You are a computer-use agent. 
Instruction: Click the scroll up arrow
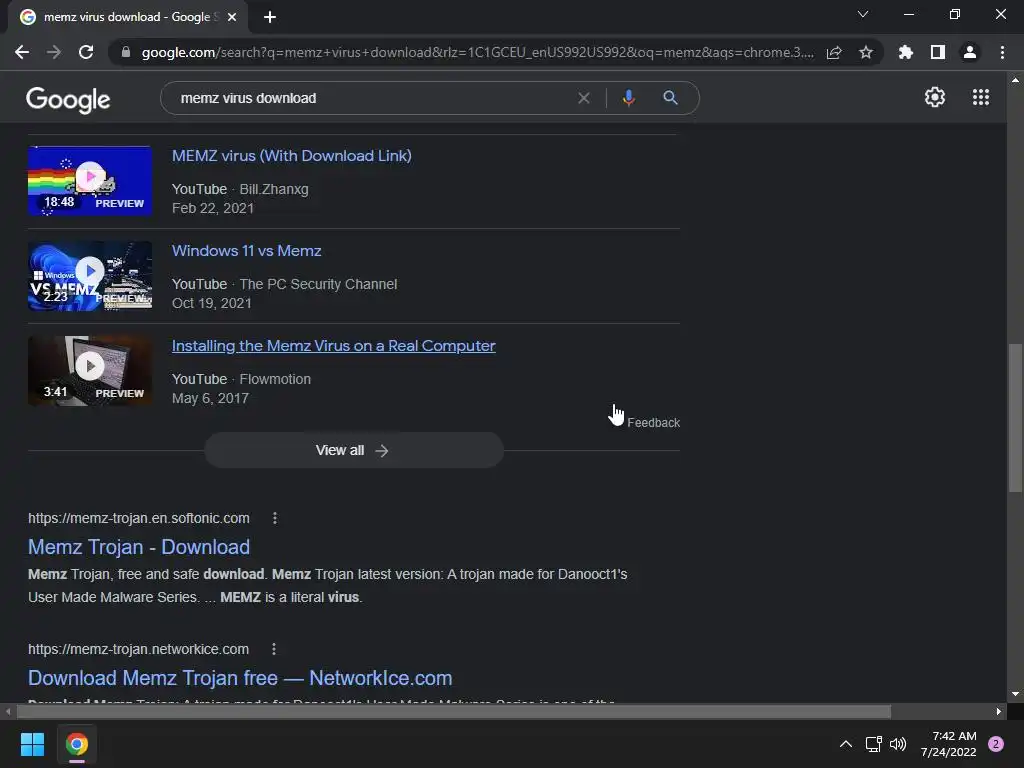(1015, 80)
